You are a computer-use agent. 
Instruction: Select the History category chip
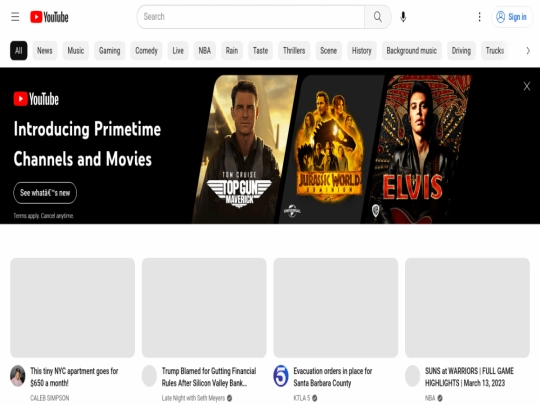362,51
